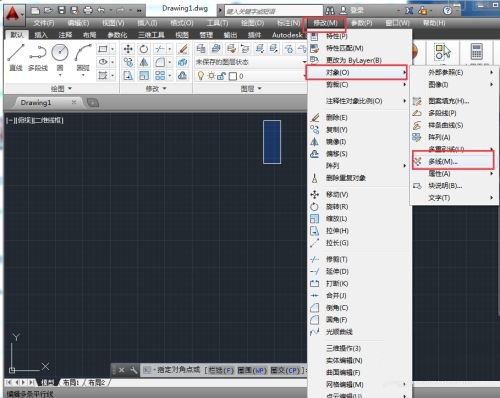
Task: Click the Plot printer icon in quick access toolbar
Action: coord(88,10)
